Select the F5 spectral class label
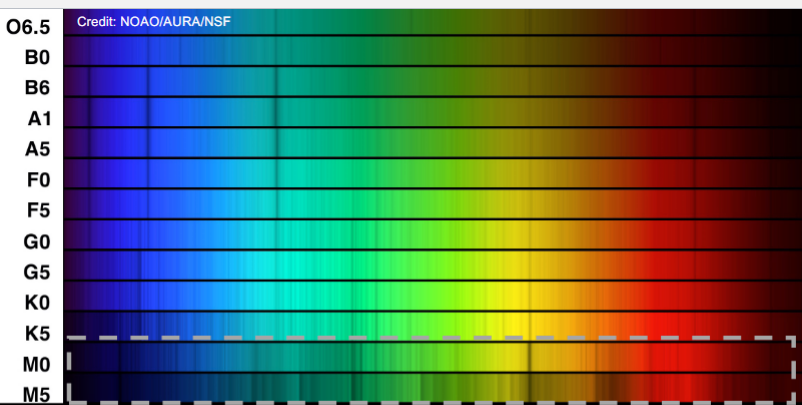This screenshot has height=405, width=802. 39,211
